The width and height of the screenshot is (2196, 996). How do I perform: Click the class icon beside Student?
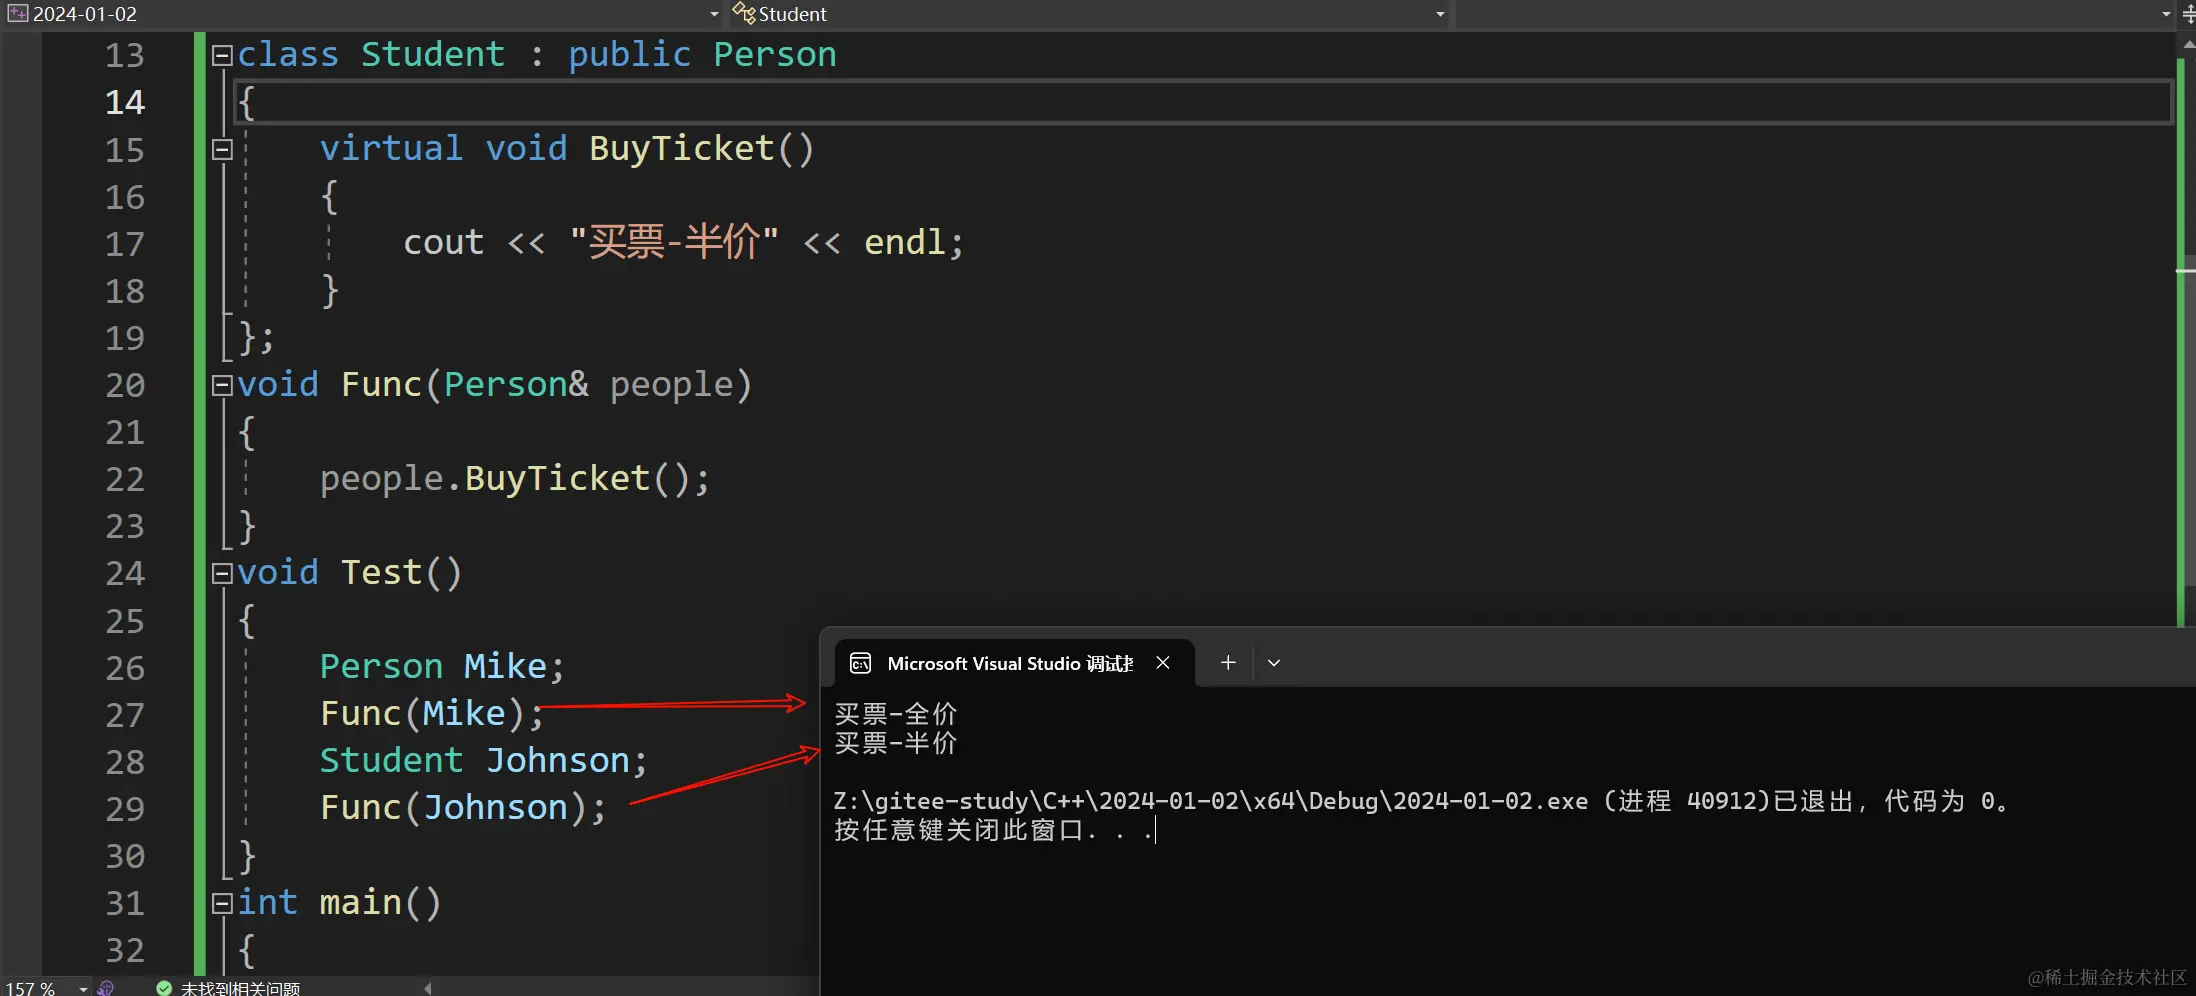[x=744, y=14]
